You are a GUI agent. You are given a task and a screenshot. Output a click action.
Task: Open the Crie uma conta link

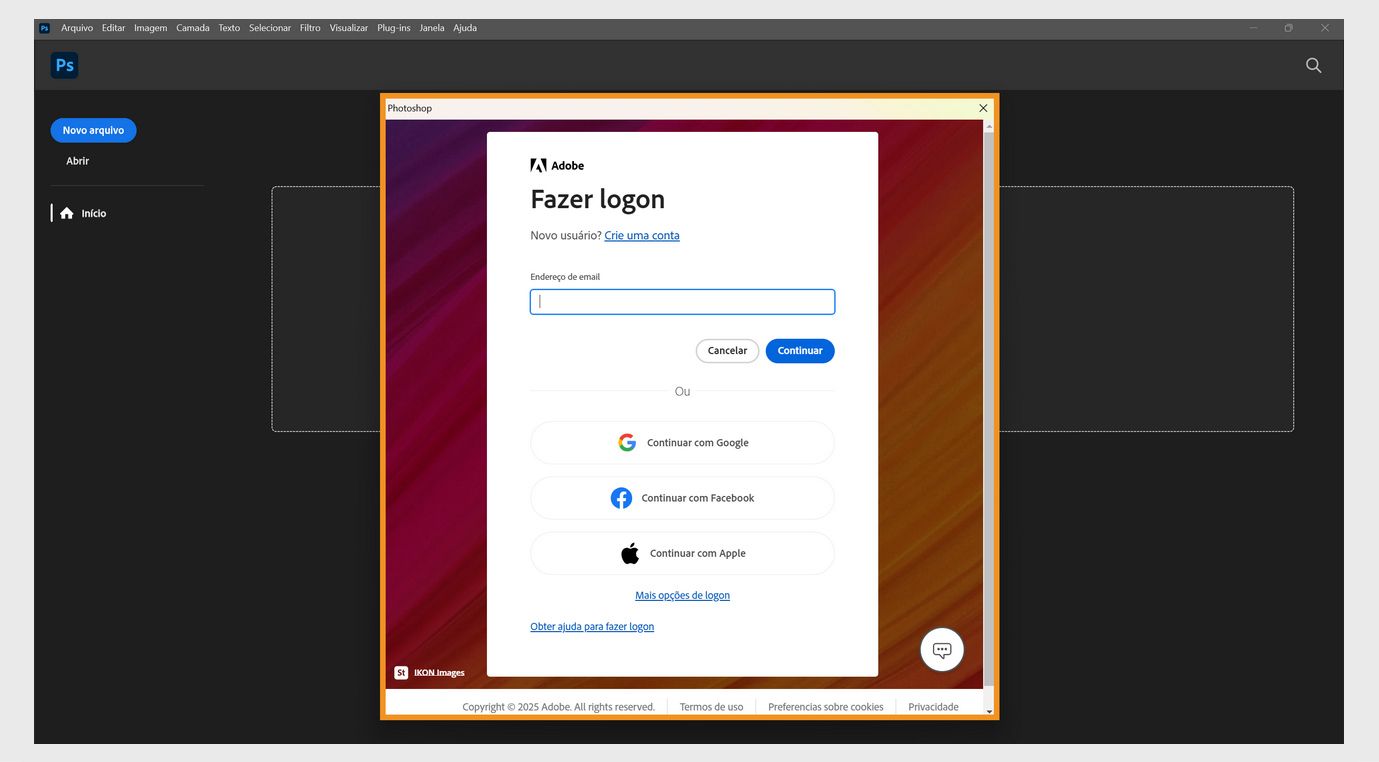(x=641, y=235)
